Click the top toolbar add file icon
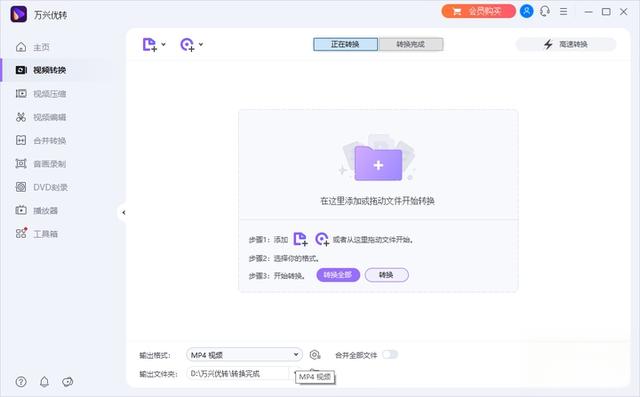The image size is (640, 397). click(149, 44)
